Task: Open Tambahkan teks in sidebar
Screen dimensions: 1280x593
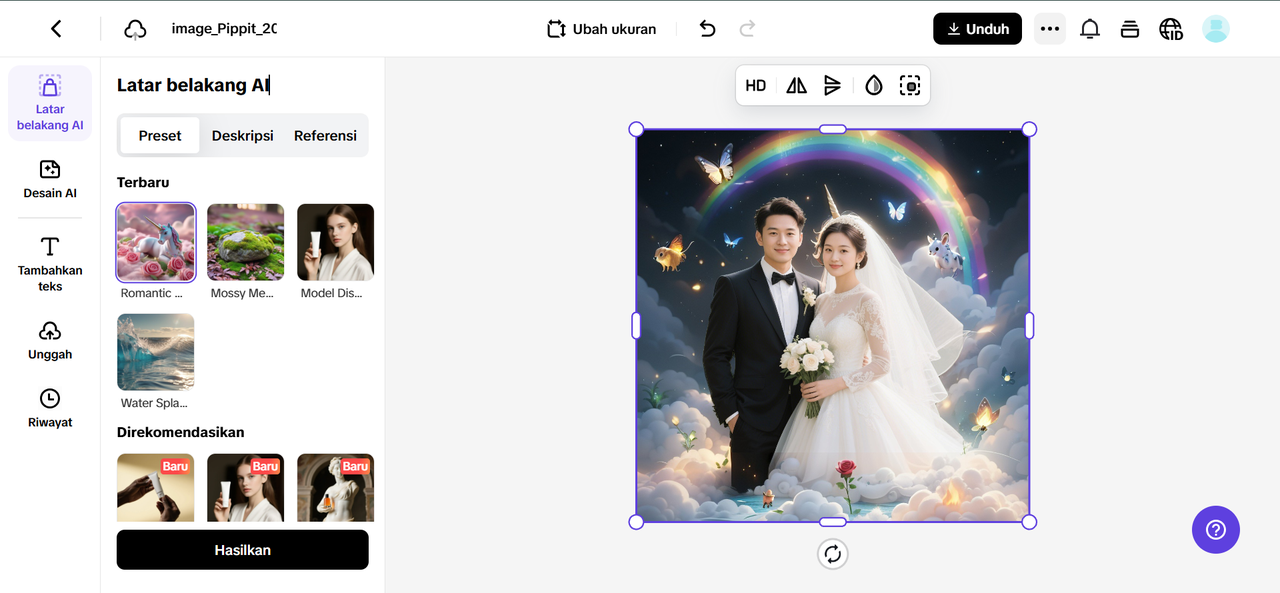Action: tap(50, 264)
